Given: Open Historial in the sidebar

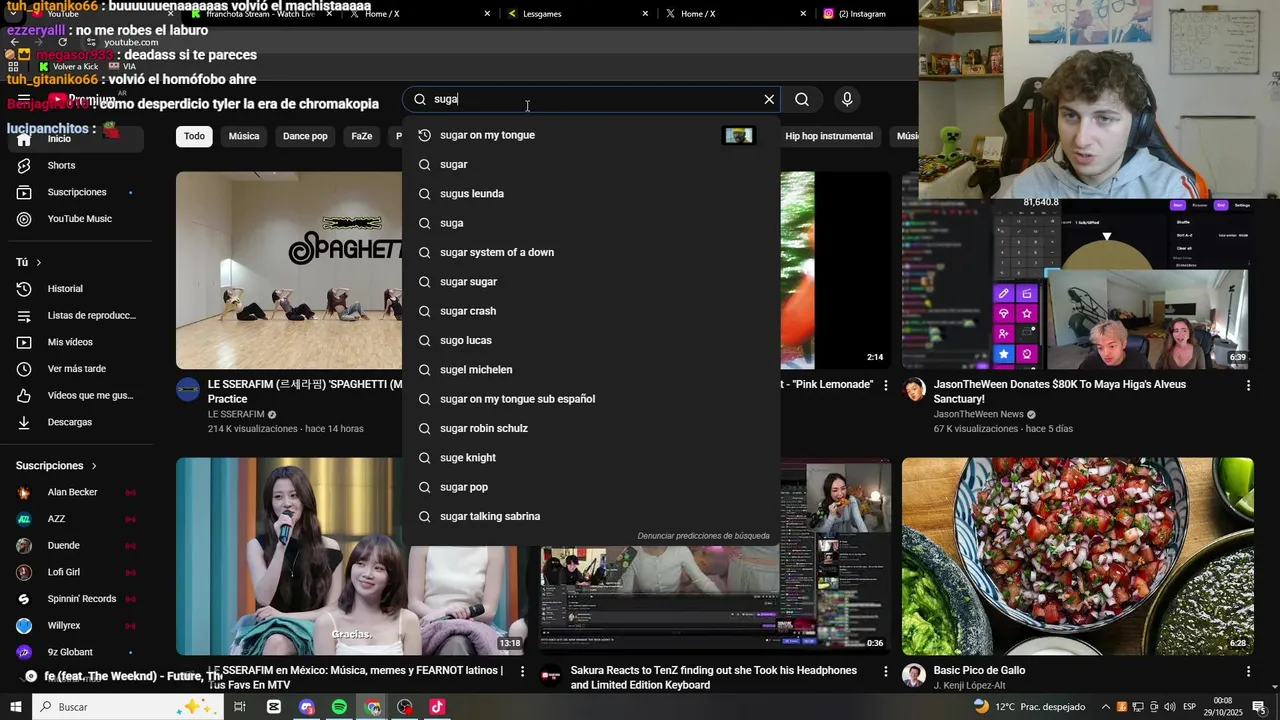Looking at the screenshot, I should click(76, 289).
